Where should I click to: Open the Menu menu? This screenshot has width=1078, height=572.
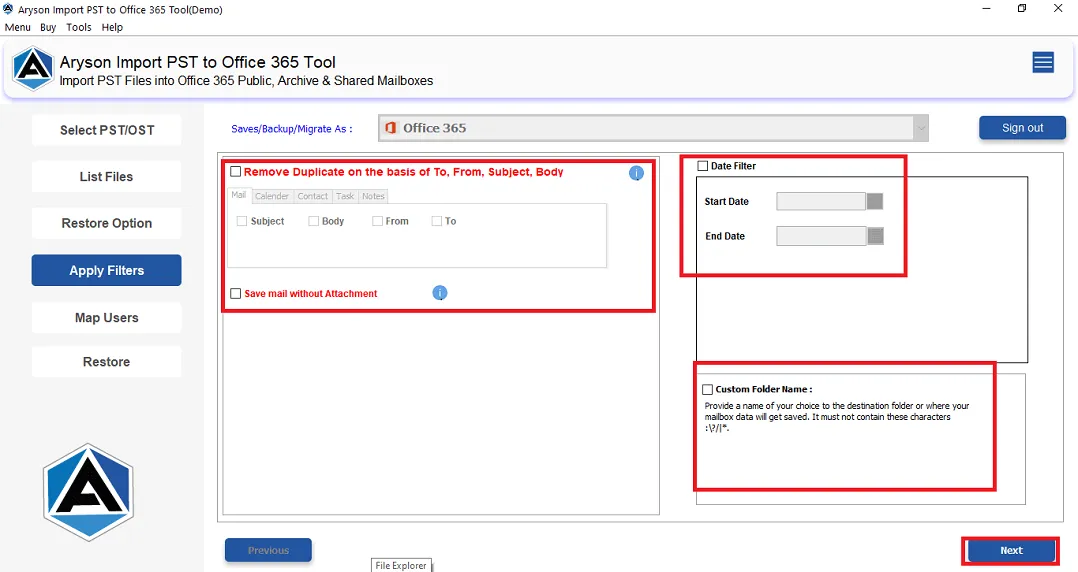(x=17, y=28)
